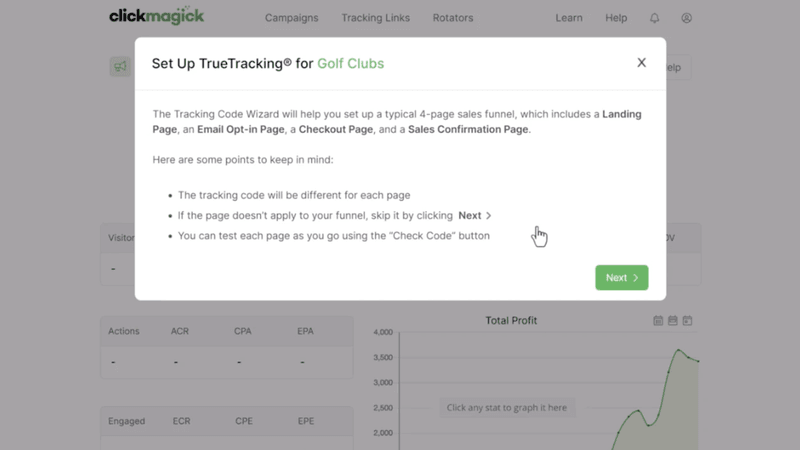The image size is (800, 450).
Task: Click the Next button in the wizard
Action: 621,278
